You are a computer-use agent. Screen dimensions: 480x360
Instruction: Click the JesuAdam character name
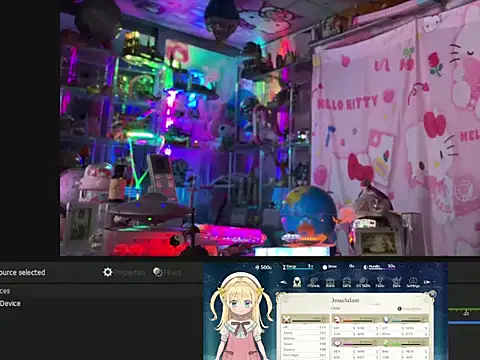coord(345,300)
